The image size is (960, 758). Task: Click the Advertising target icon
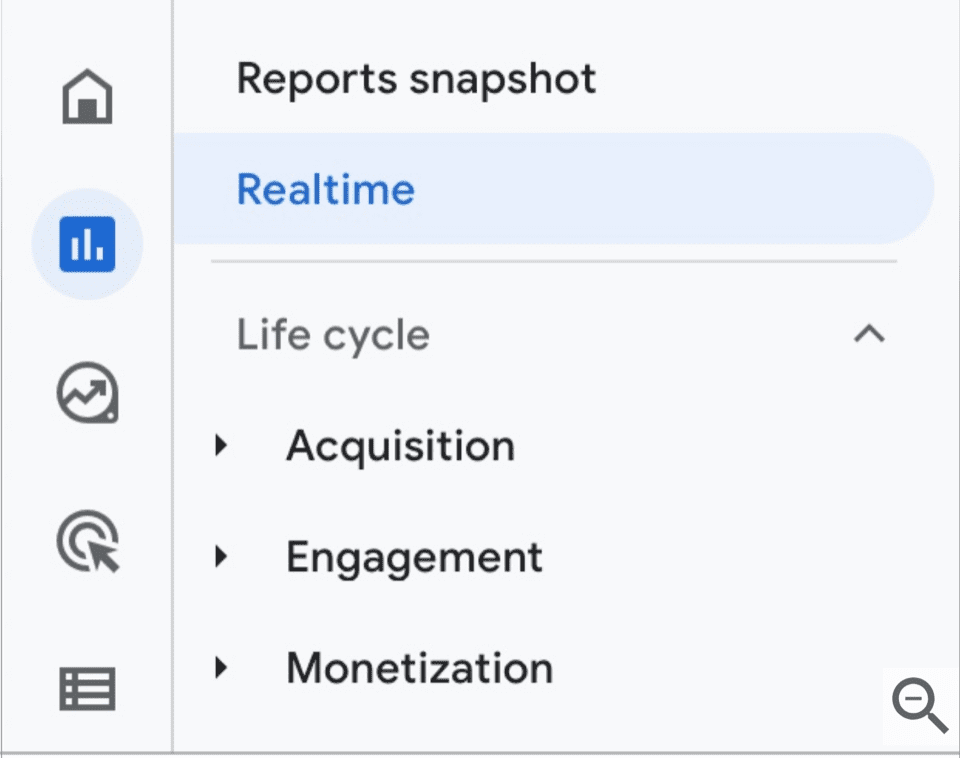point(88,541)
